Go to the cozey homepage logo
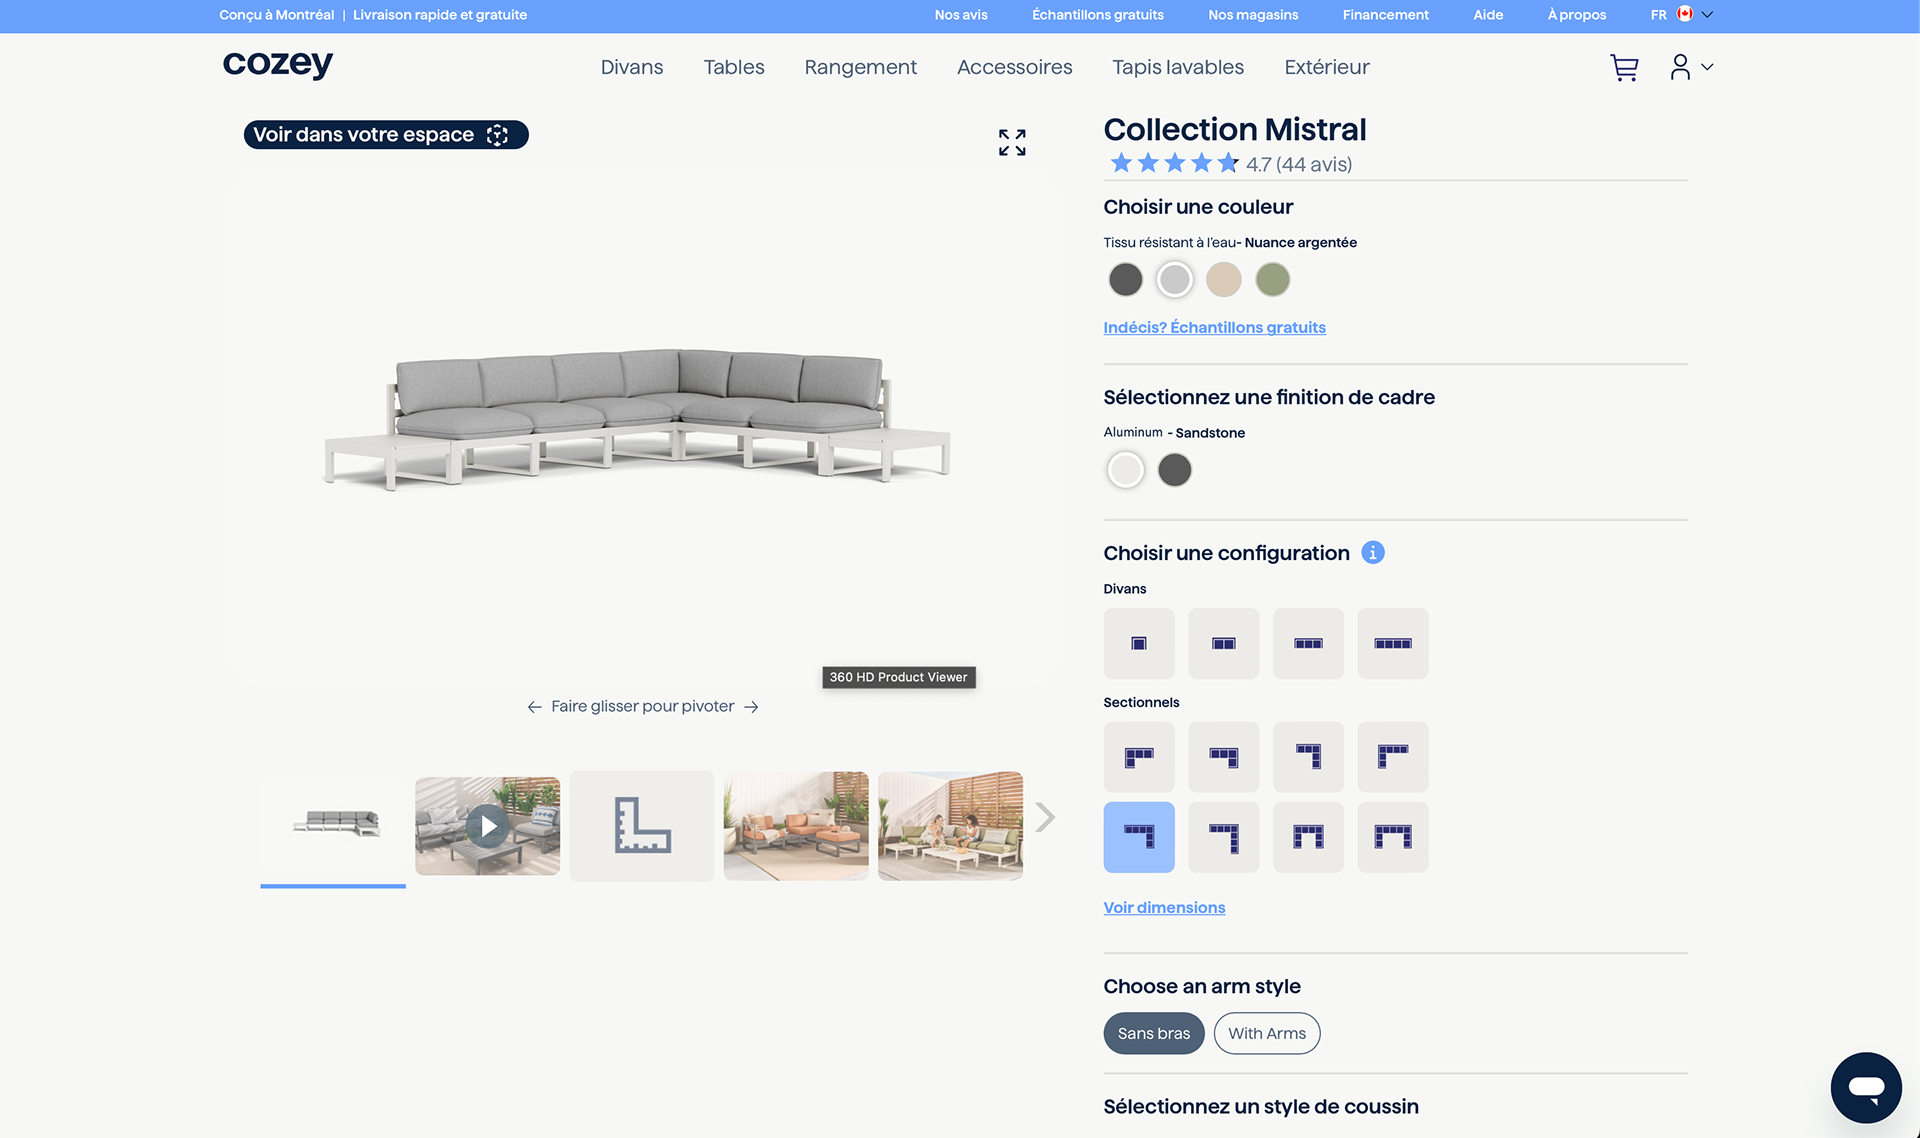The height and width of the screenshot is (1138, 1920). 277,64
